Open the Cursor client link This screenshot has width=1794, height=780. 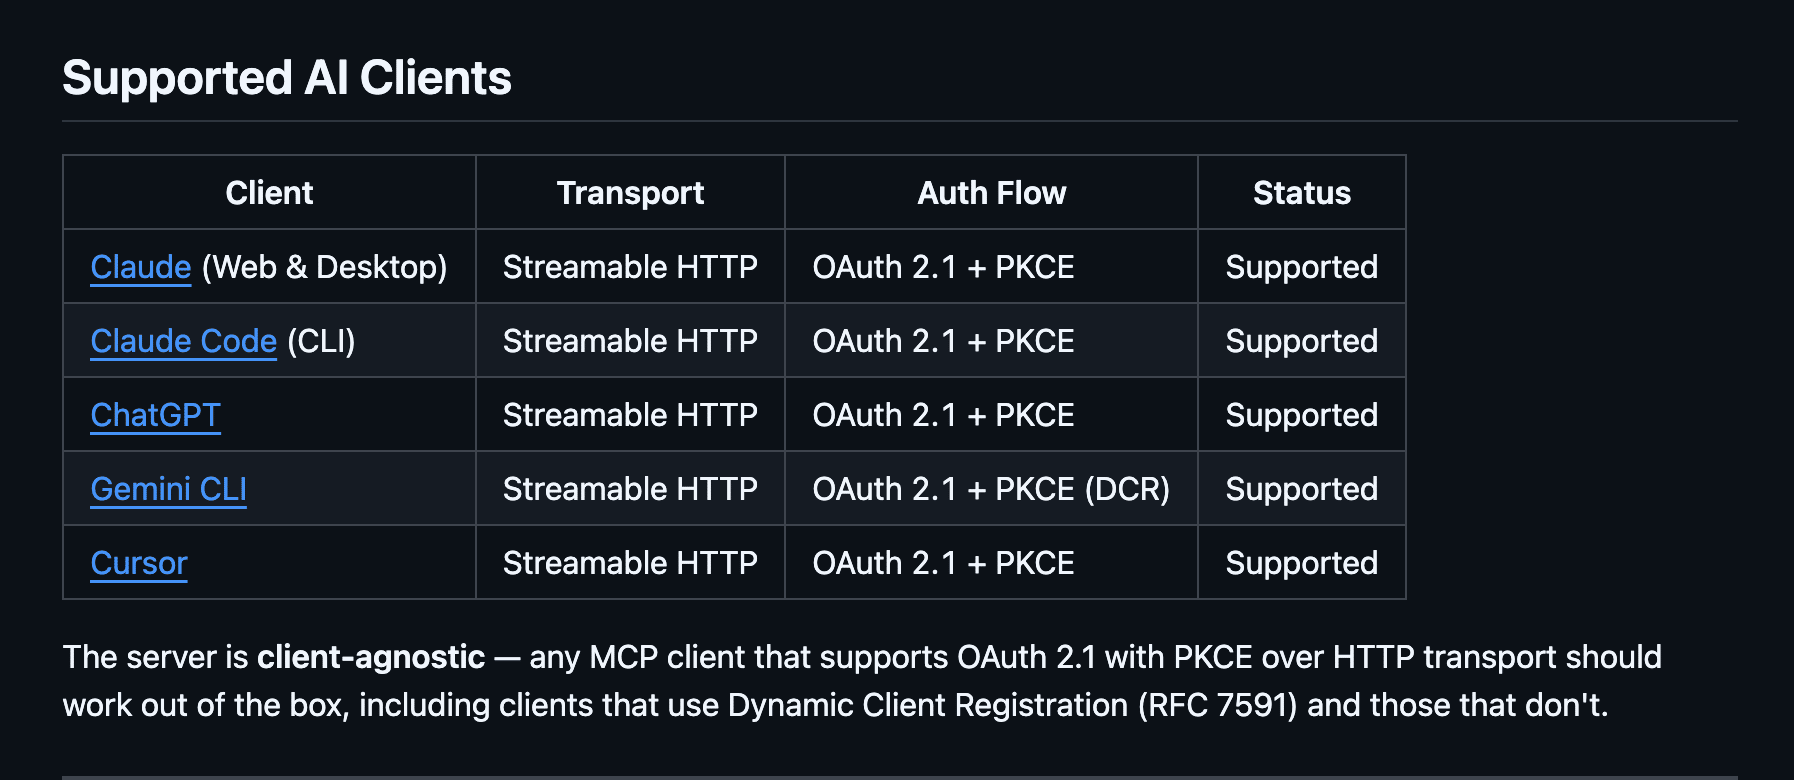click(139, 563)
